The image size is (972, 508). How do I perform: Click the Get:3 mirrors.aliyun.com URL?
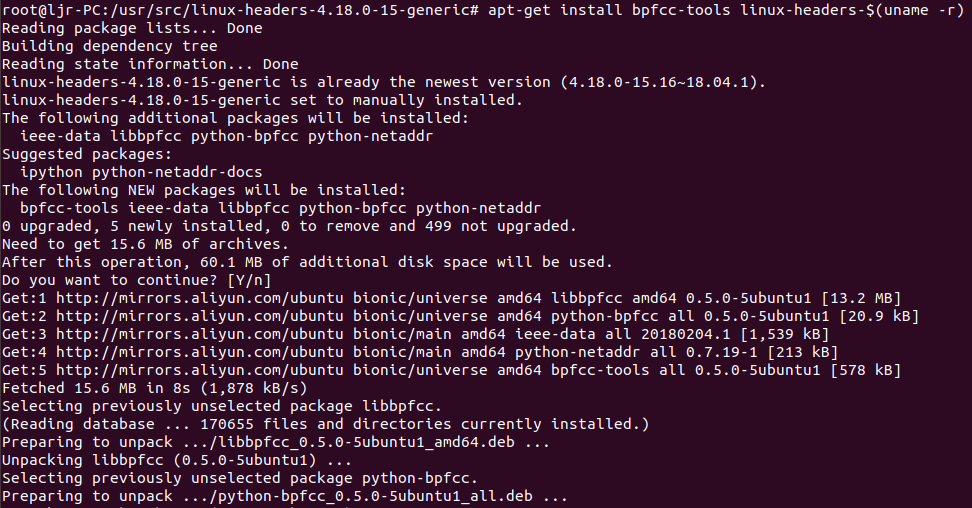(x=200, y=334)
